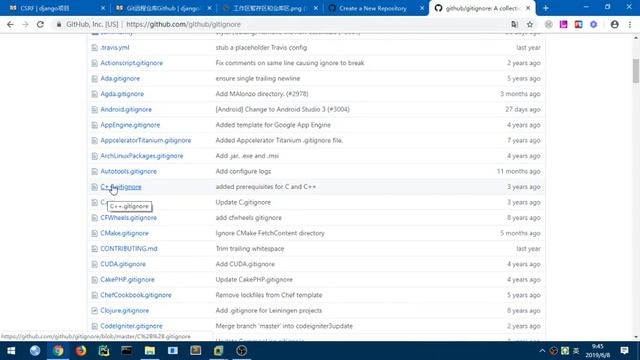Open CakePHP.gitignore file
The image size is (640, 360).
click(127, 280)
